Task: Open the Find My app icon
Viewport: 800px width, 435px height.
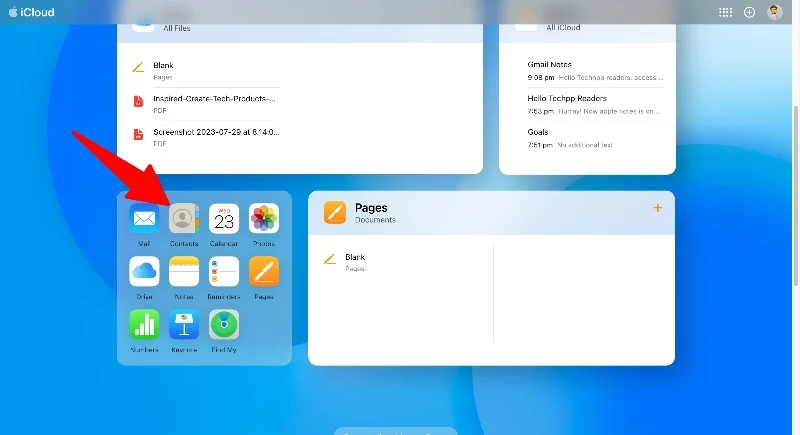Action: tap(223, 324)
